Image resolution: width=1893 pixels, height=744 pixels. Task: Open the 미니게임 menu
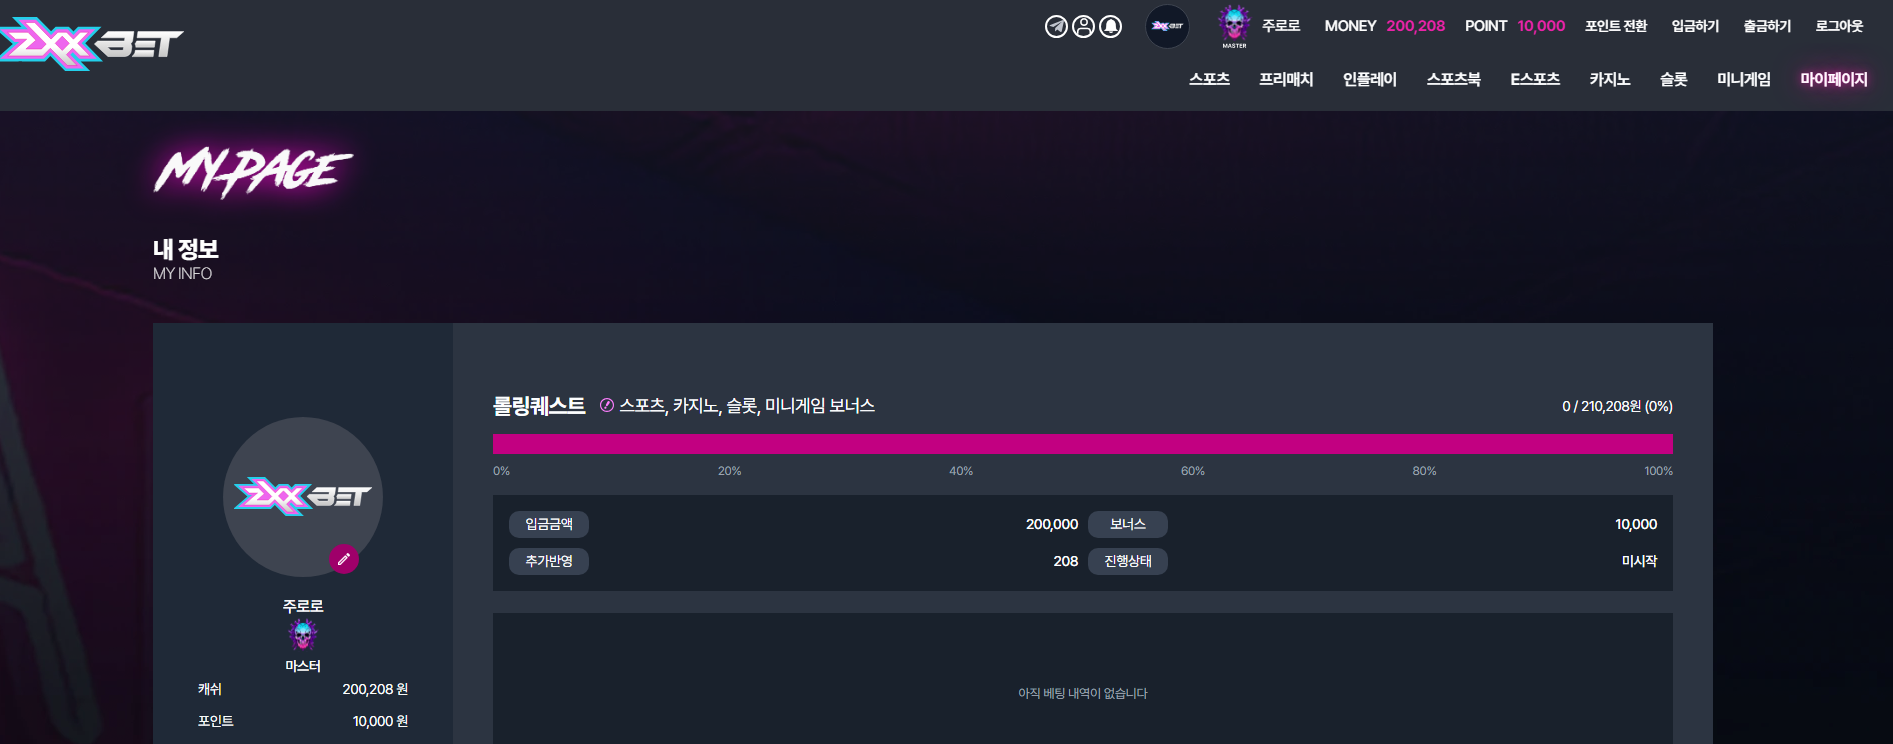(x=1744, y=79)
